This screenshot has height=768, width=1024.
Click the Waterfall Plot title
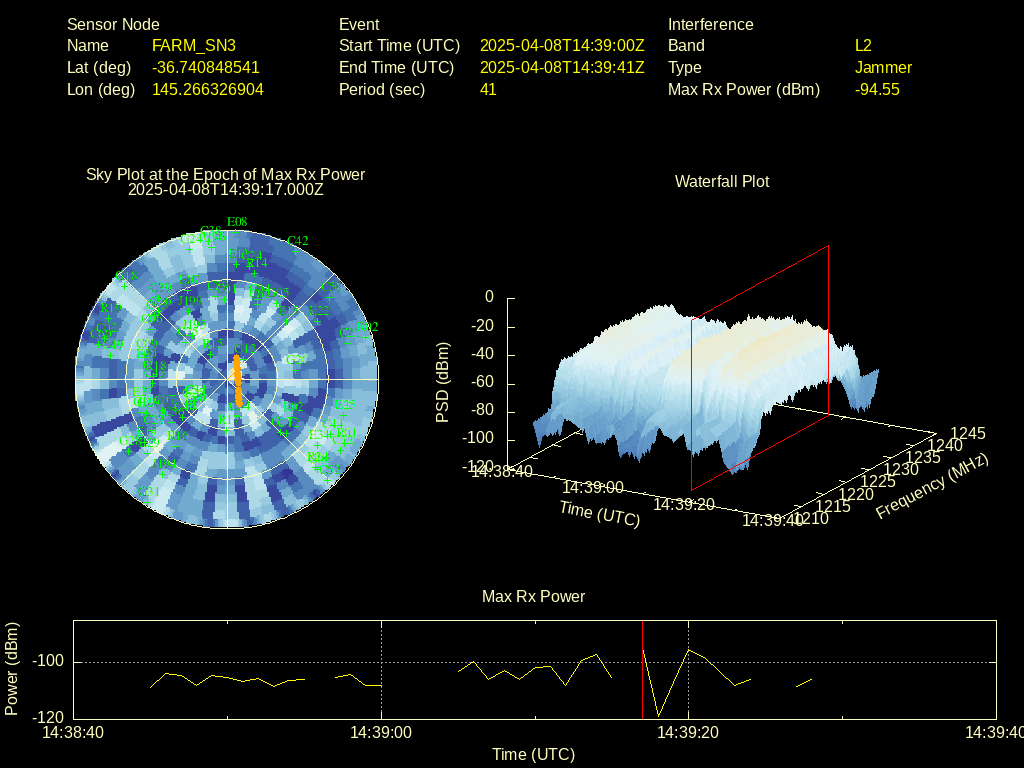[722, 182]
